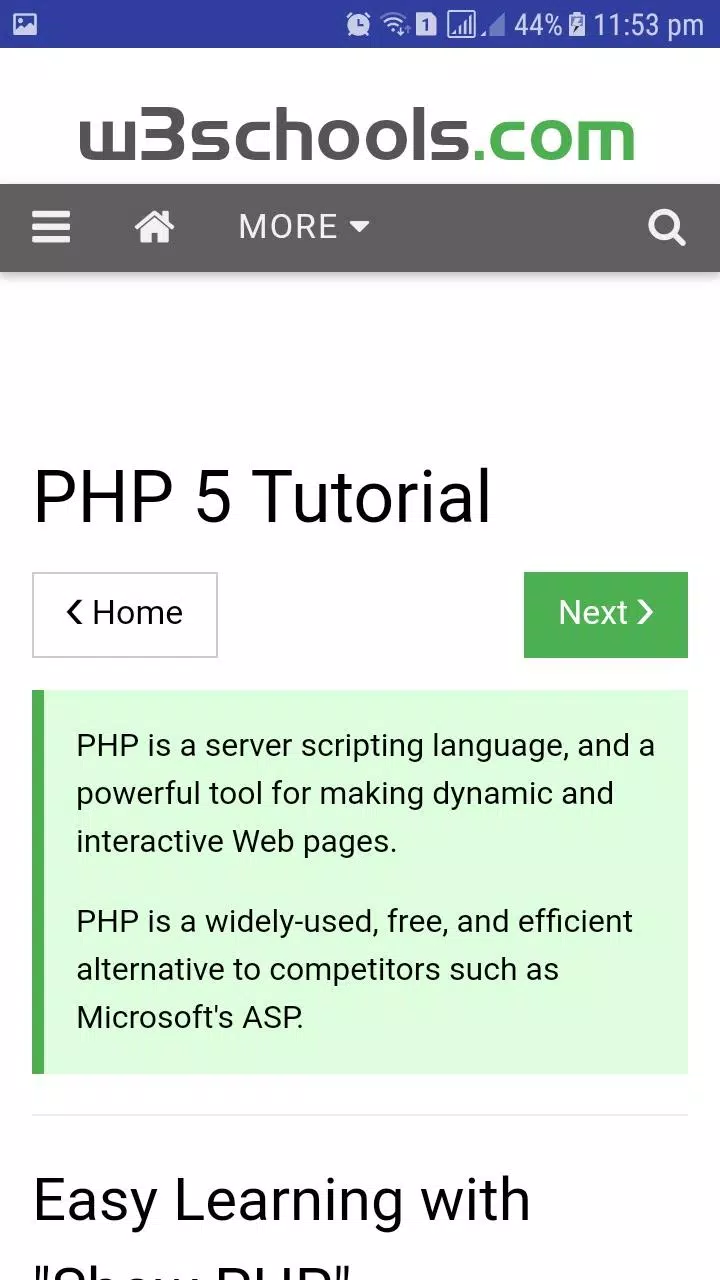Open the search magnifier icon
Image resolution: width=720 pixels, height=1280 pixels.
click(x=667, y=227)
